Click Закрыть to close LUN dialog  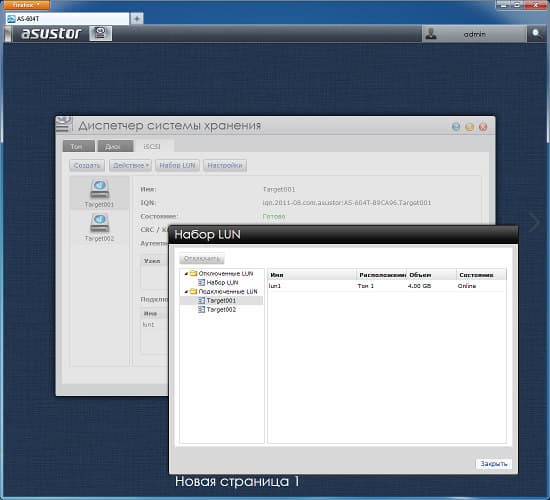pyautogui.click(x=494, y=464)
